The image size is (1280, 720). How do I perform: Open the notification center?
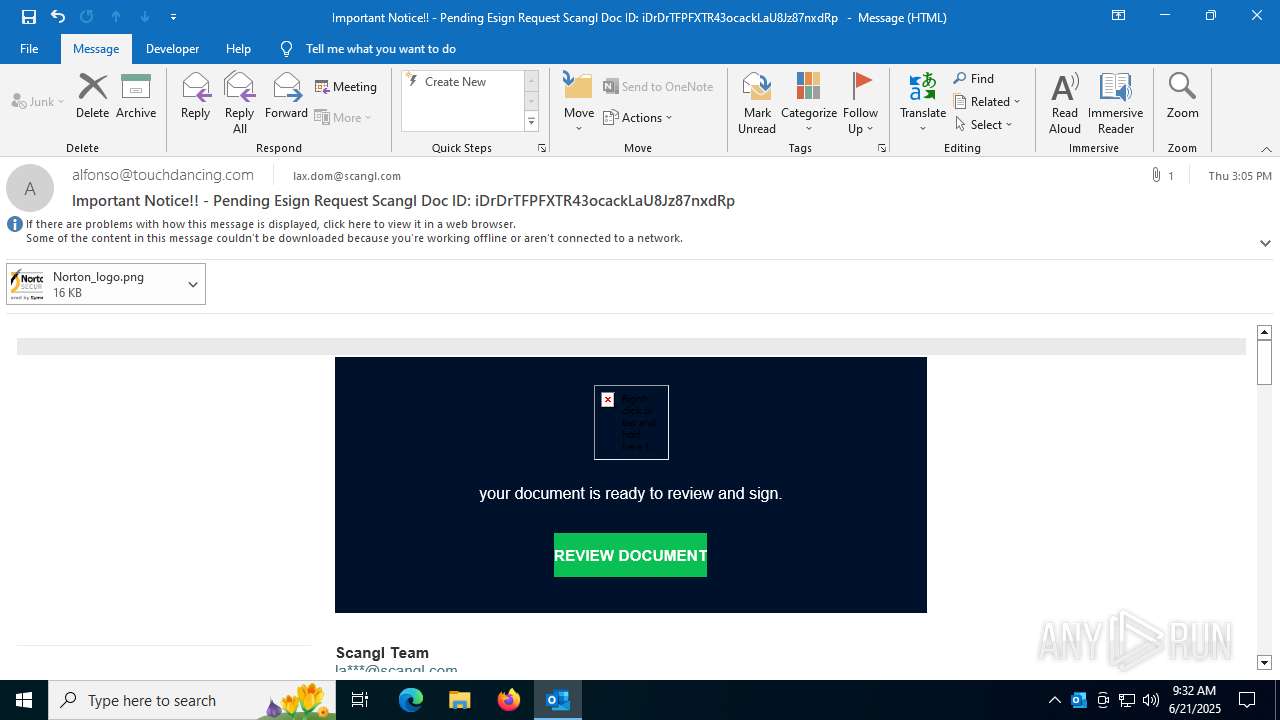tap(1247, 700)
